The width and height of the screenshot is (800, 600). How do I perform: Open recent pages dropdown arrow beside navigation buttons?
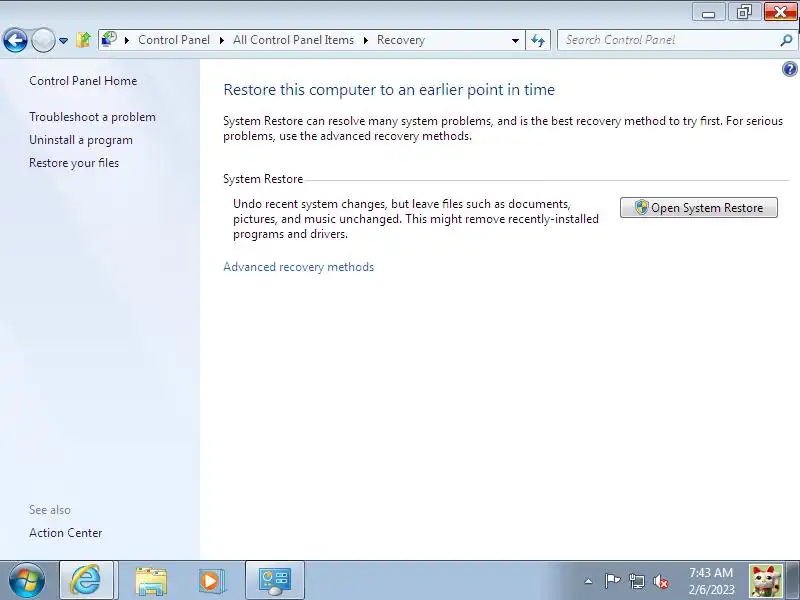pyautogui.click(x=63, y=40)
